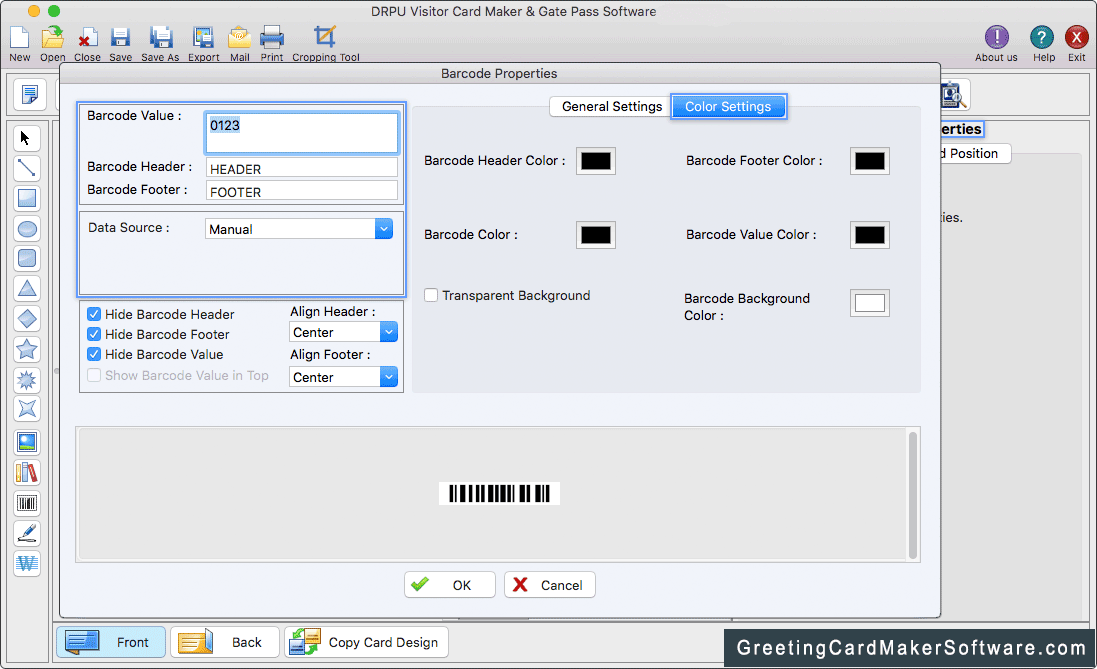Click the Close file toolbar icon
Screen dimensions: 1097x669
(87, 39)
